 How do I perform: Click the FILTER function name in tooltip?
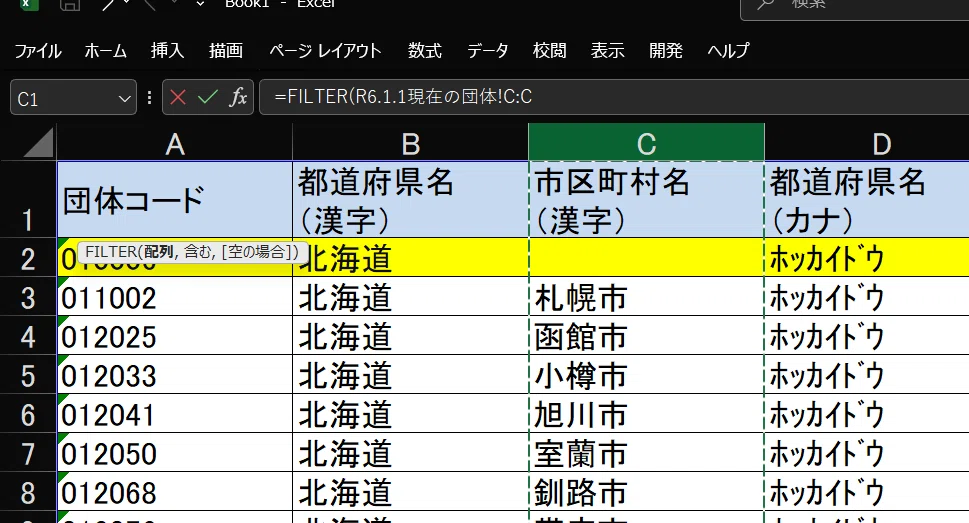[111, 252]
